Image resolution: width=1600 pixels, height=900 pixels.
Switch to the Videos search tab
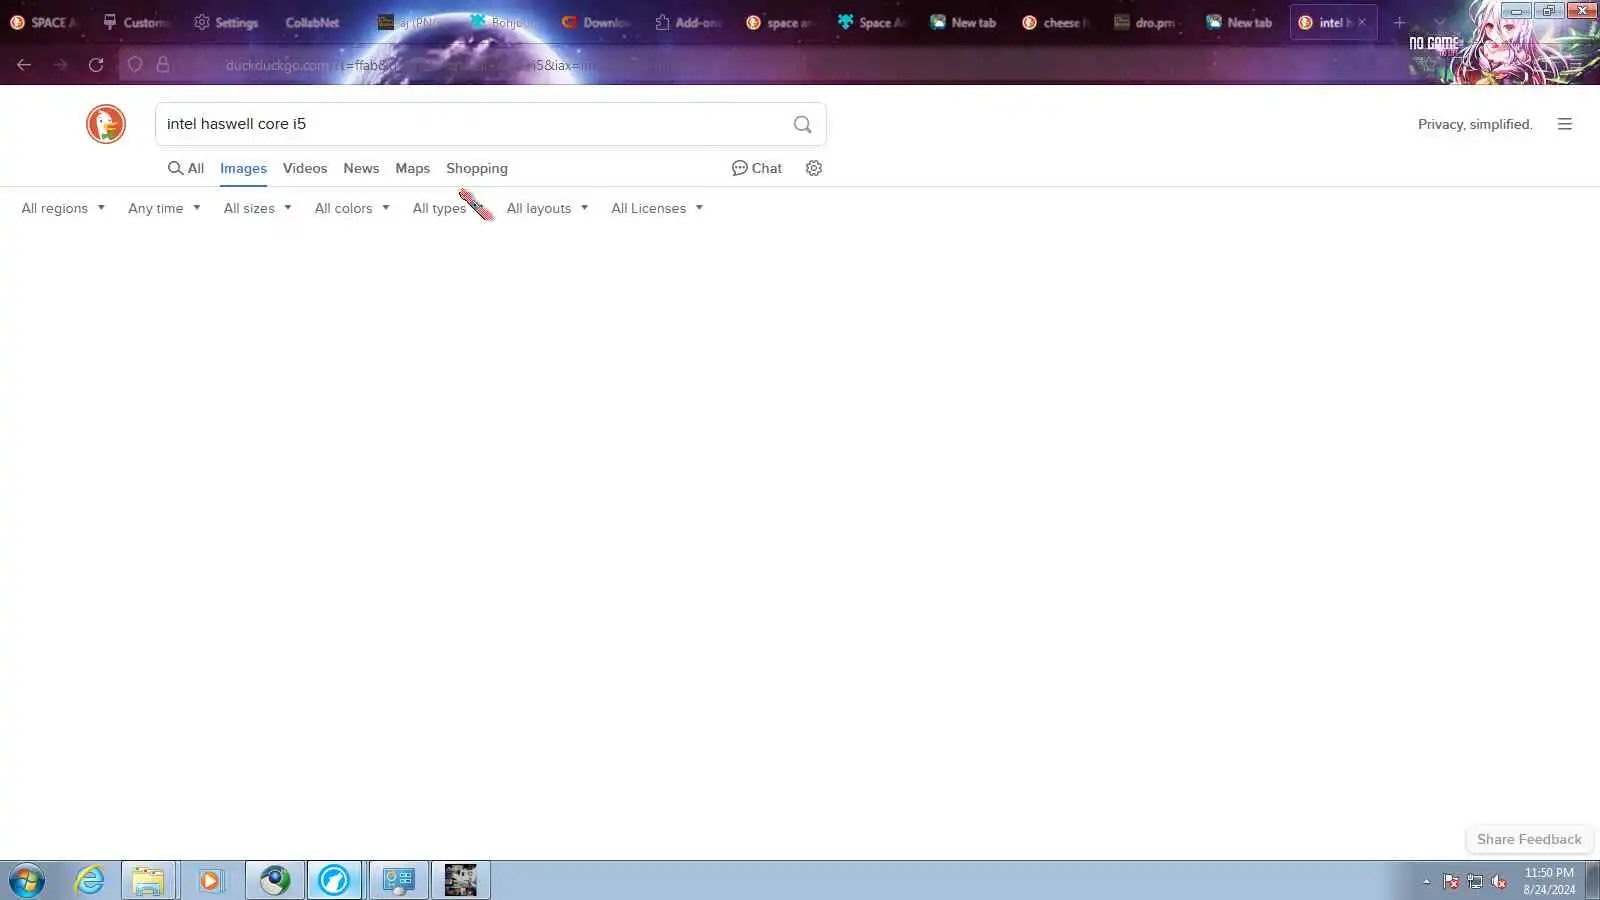pos(305,168)
